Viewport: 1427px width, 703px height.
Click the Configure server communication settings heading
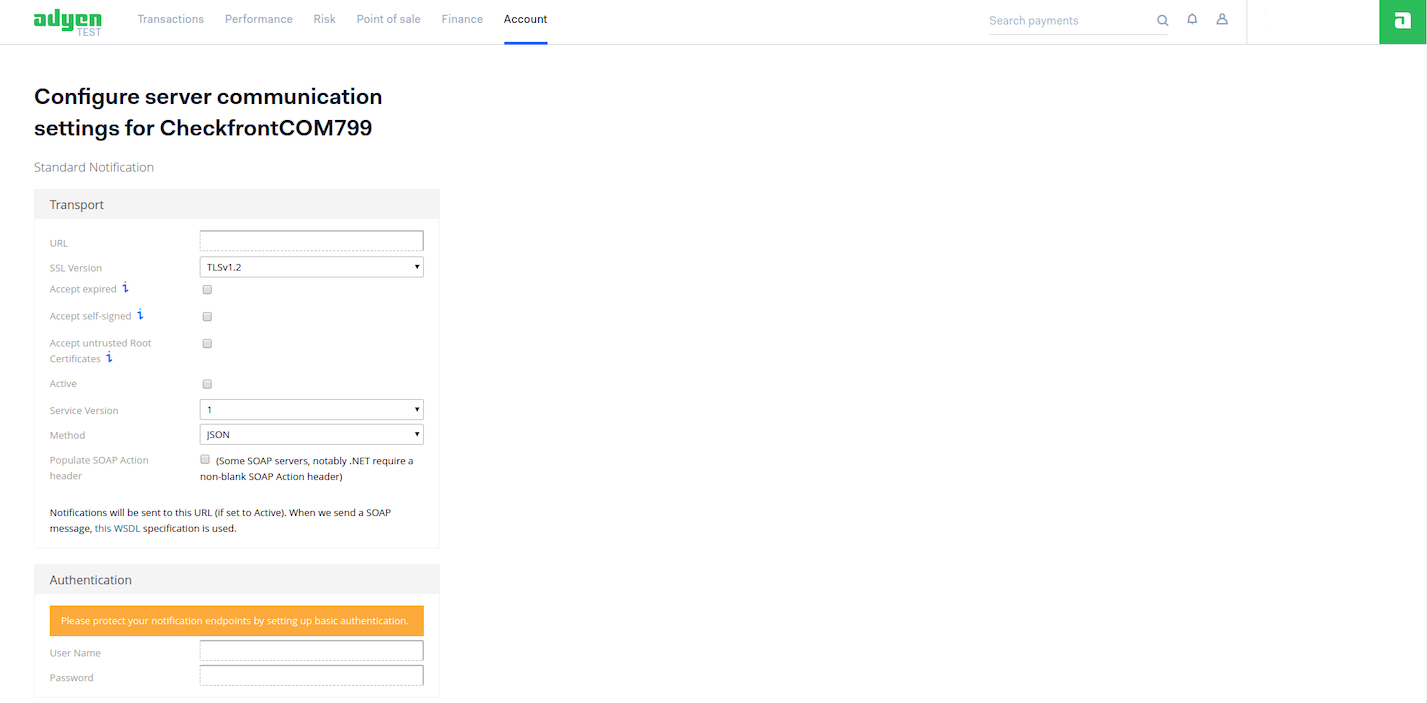(208, 112)
